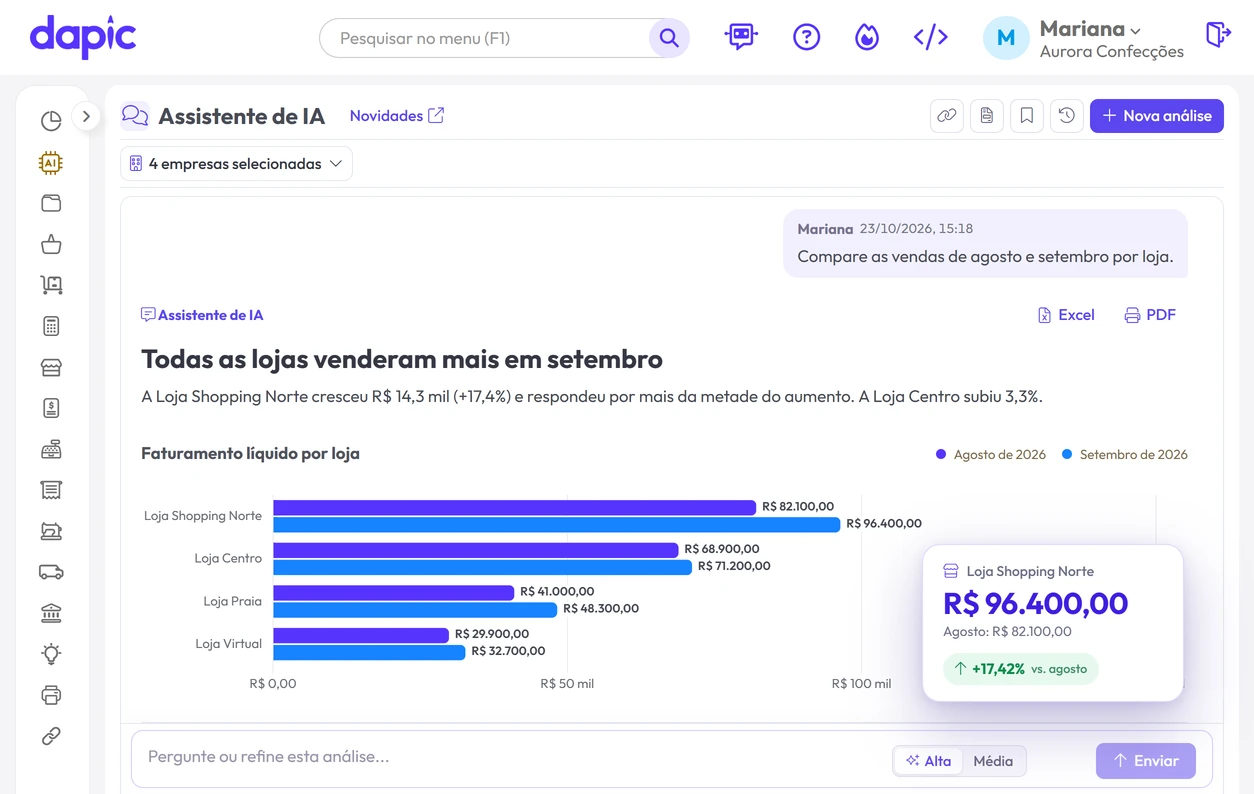Image resolution: width=1254 pixels, height=794 pixels.
Task: Open the printer sidebar icon
Action: pos(51,695)
